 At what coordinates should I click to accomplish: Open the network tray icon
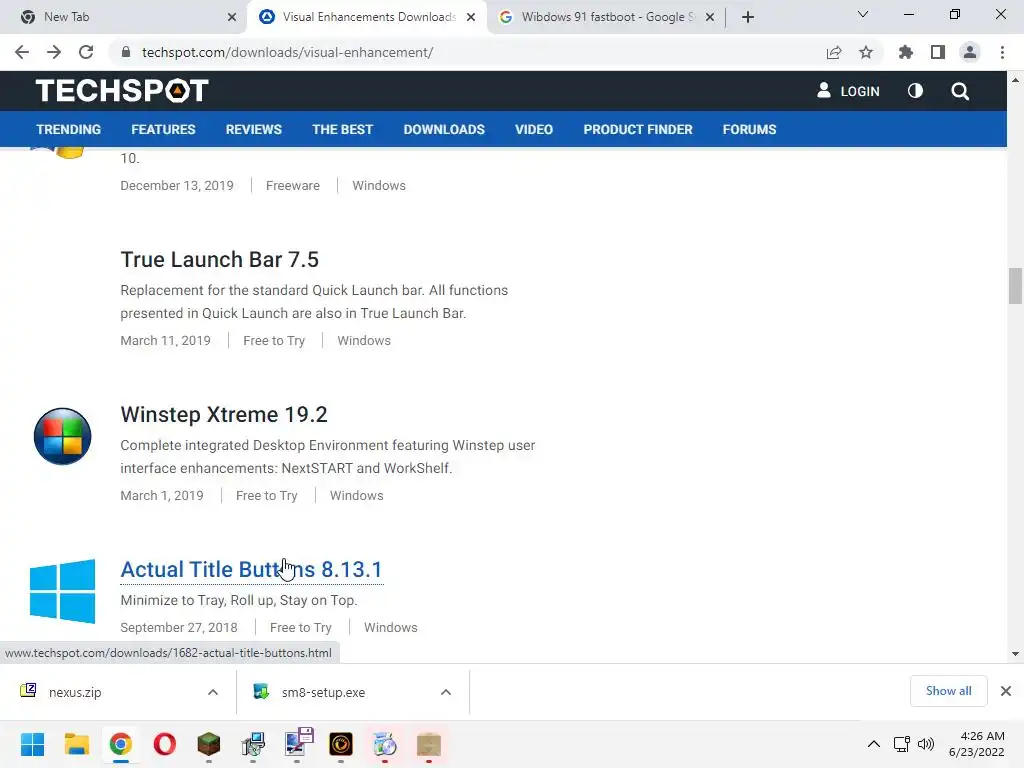902,744
